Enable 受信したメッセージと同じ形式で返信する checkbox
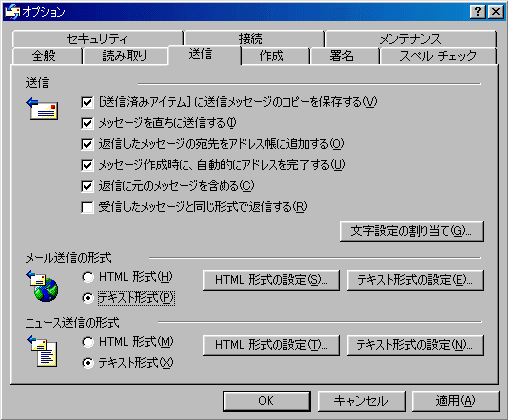508x420 pixels. 87,207
